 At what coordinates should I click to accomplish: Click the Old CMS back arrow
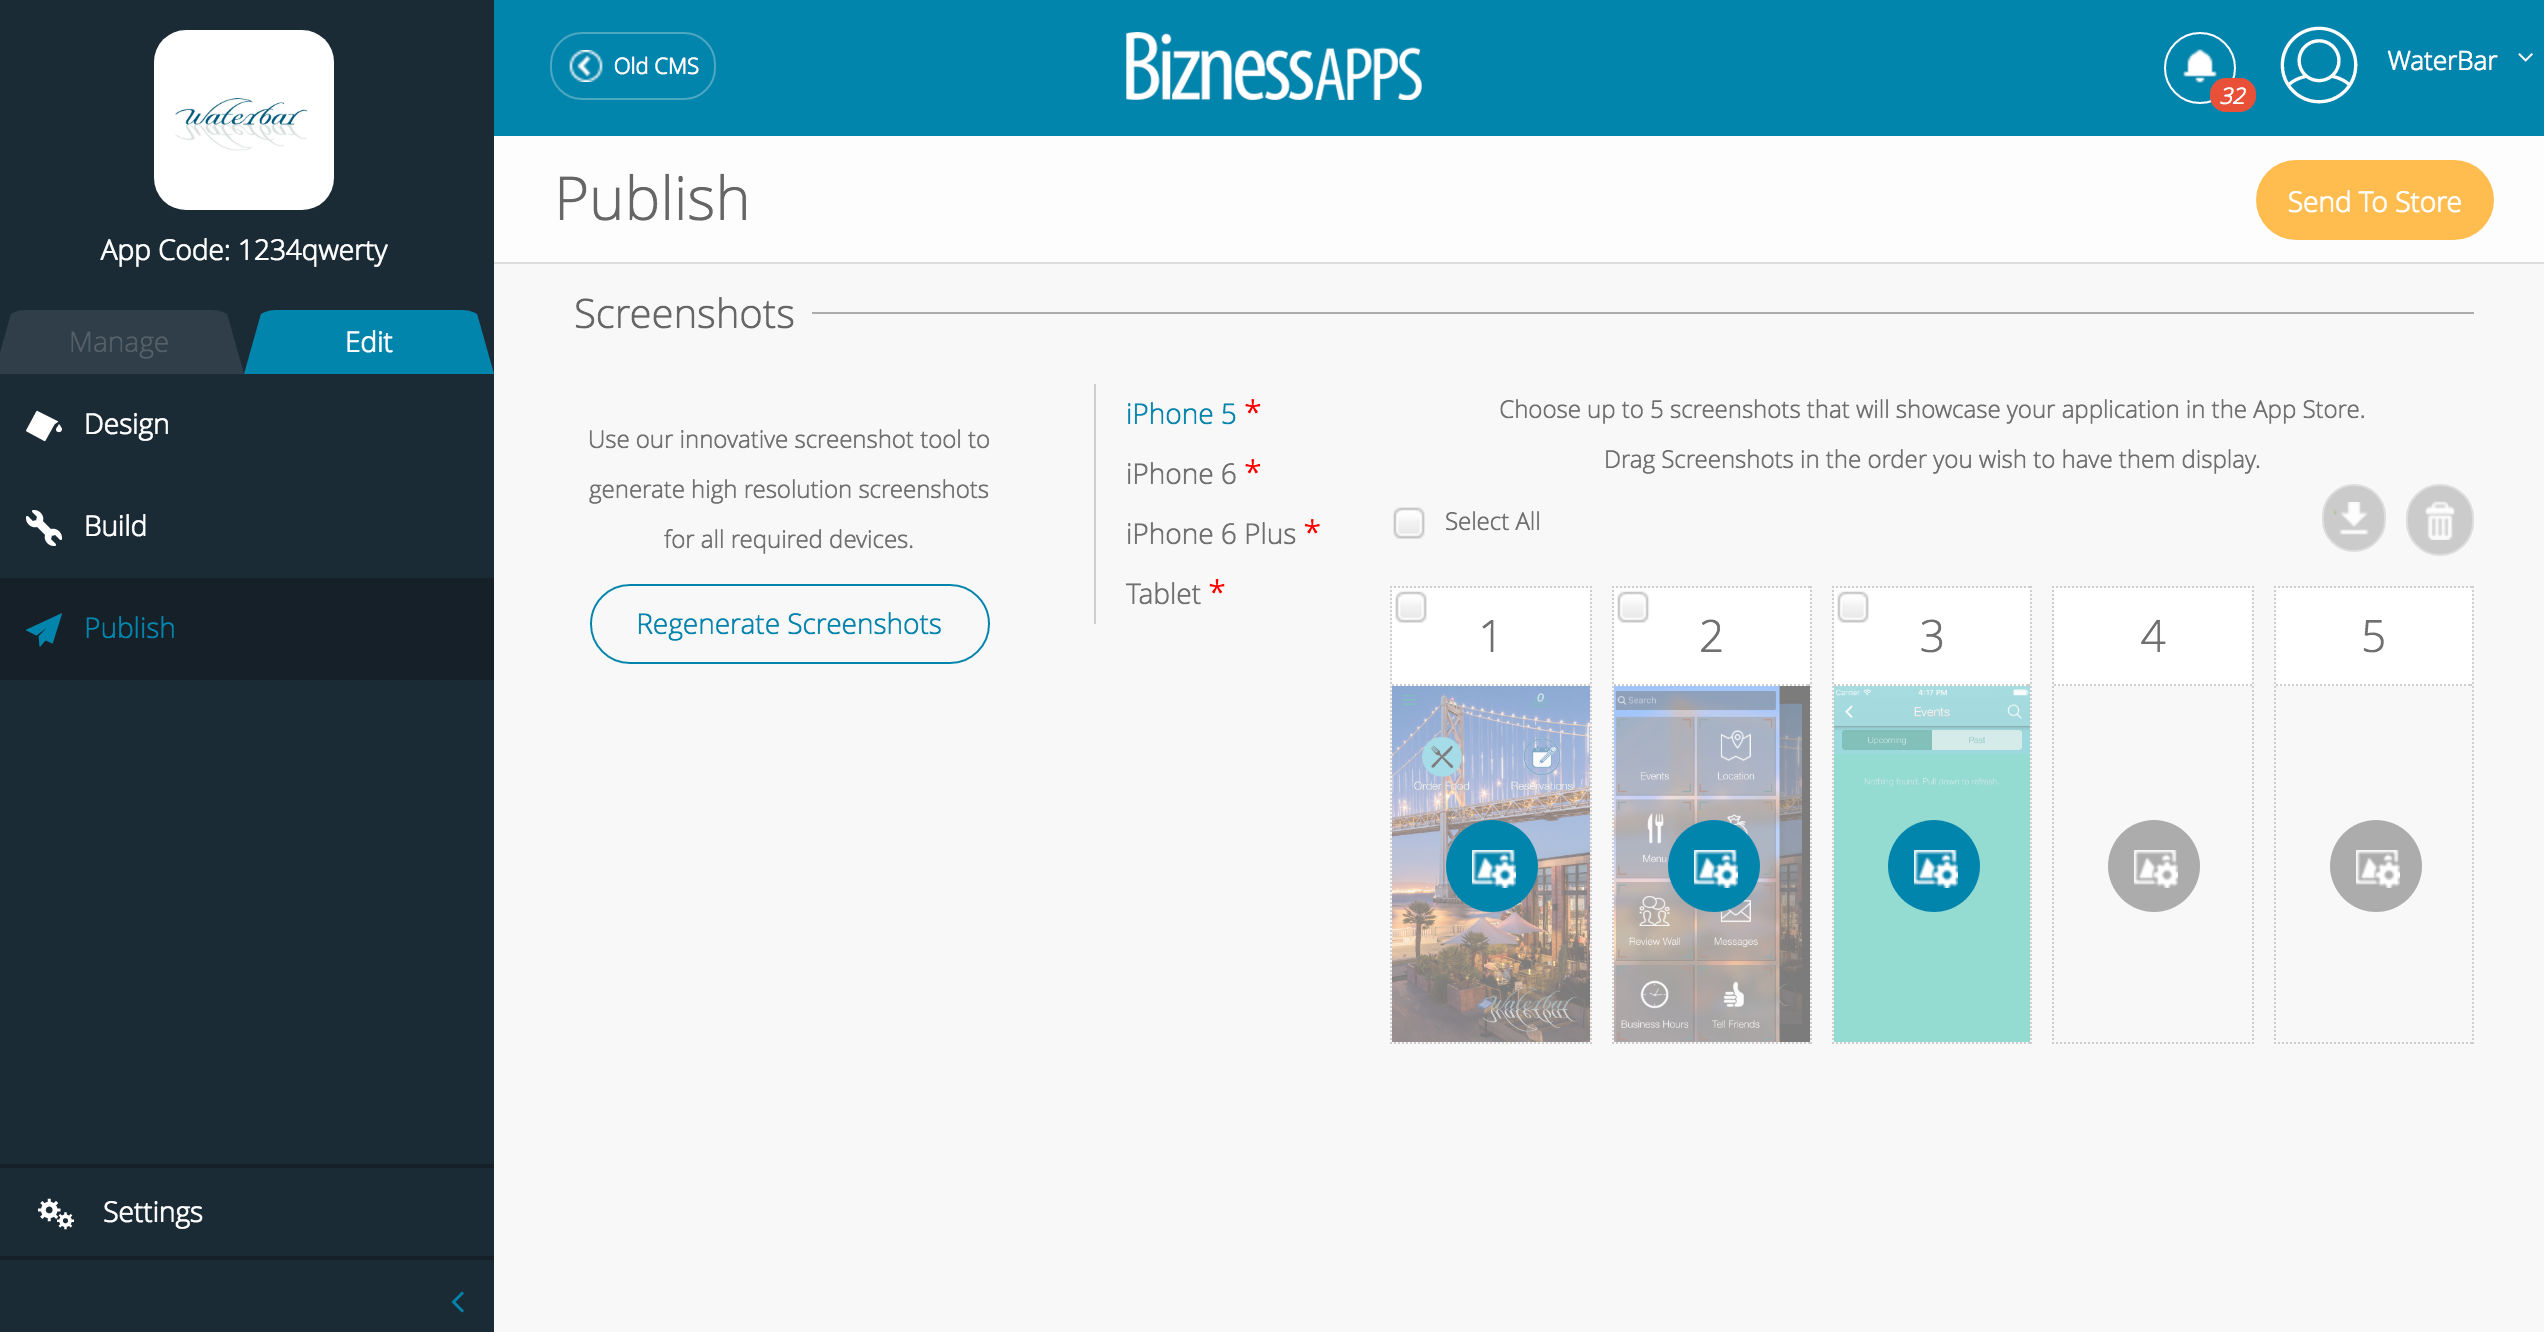tap(586, 64)
